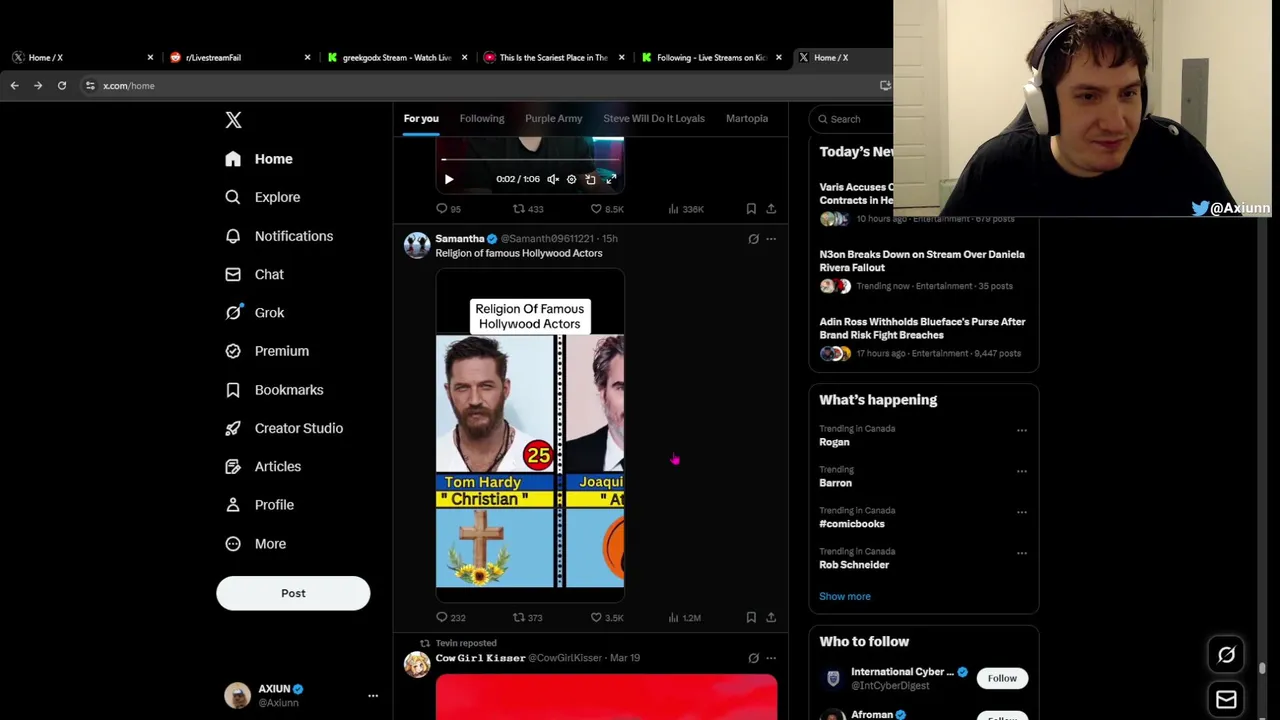Reload the page in browser
The width and height of the screenshot is (1280, 720).
pyautogui.click(x=62, y=86)
